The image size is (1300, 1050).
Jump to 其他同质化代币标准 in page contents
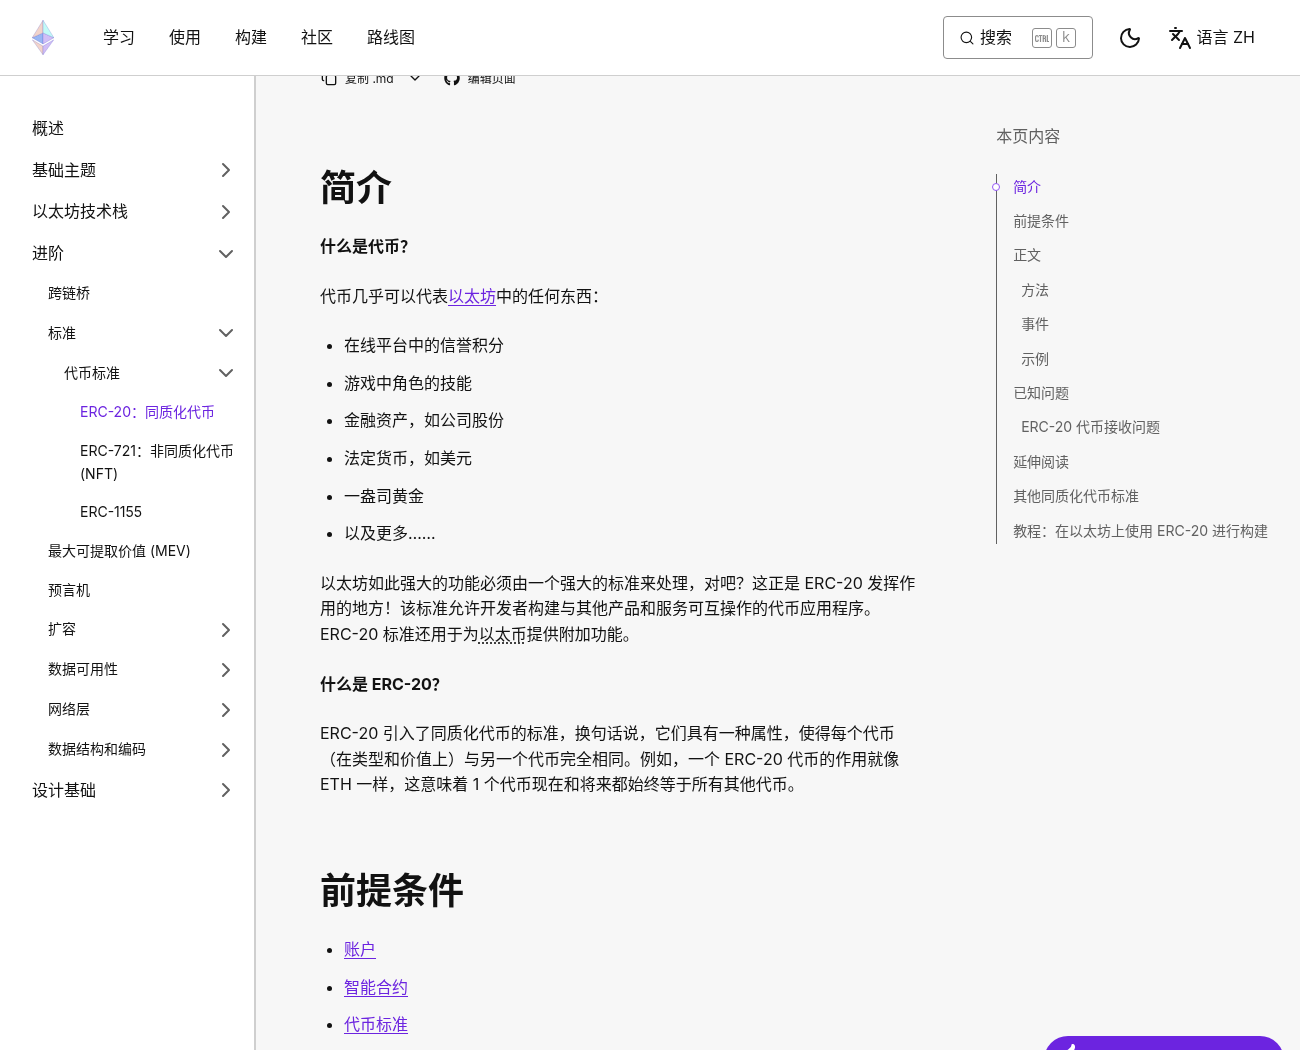1076,496
